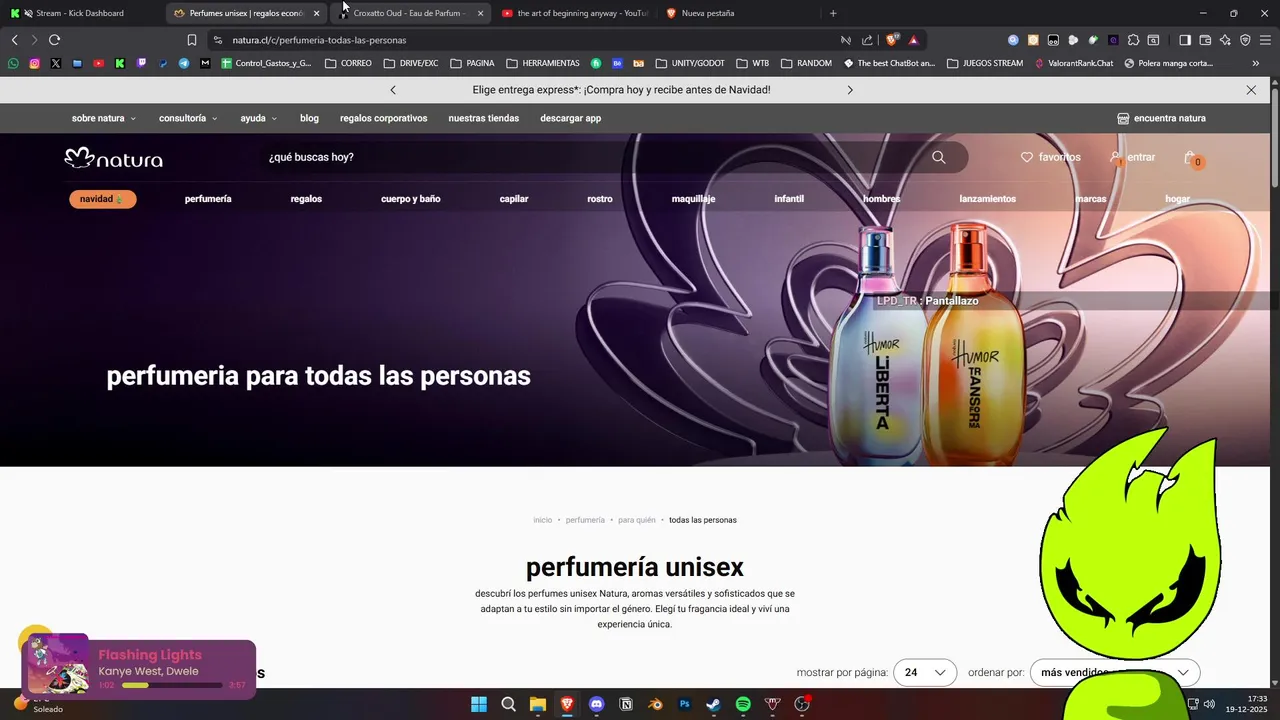This screenshot has height=720, width=1280.
Task: Open the maquillaje menu category
Action: (x=693, y=199)
